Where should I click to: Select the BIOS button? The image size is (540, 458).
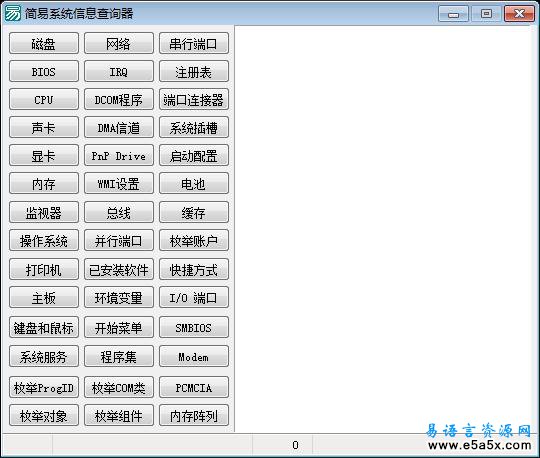pyautogui.click(x=44, y=72)
